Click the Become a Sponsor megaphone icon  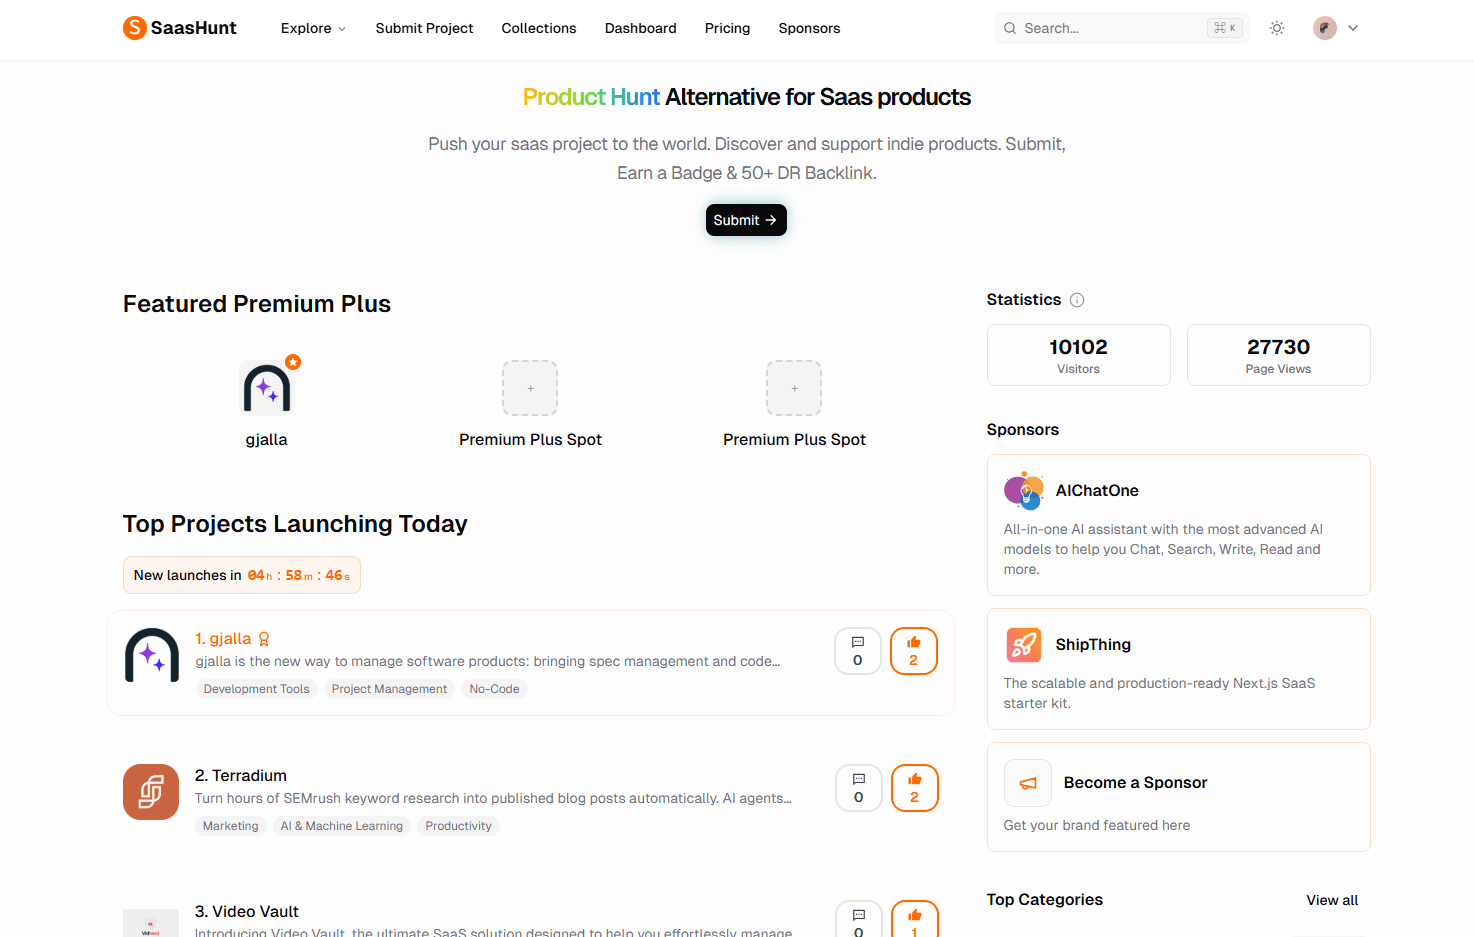1028,783
